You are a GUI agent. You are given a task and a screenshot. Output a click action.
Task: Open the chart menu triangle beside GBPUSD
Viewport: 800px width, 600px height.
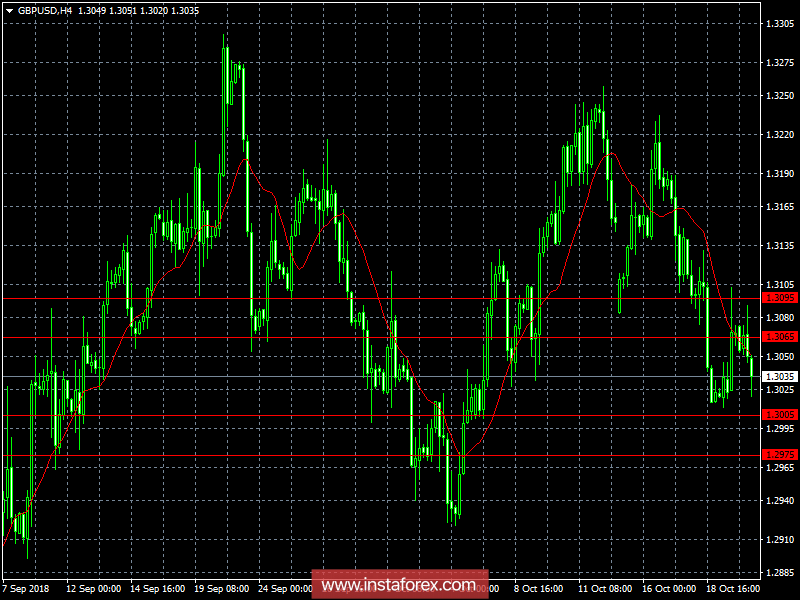click(9, 9)
